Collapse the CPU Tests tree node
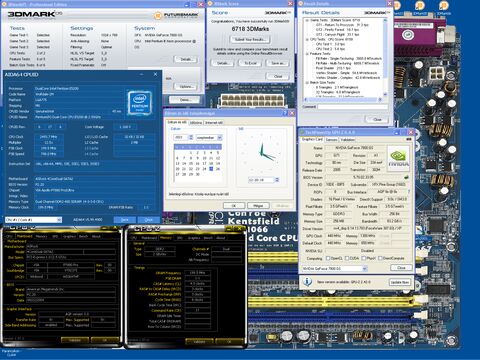 click(307, 39)
